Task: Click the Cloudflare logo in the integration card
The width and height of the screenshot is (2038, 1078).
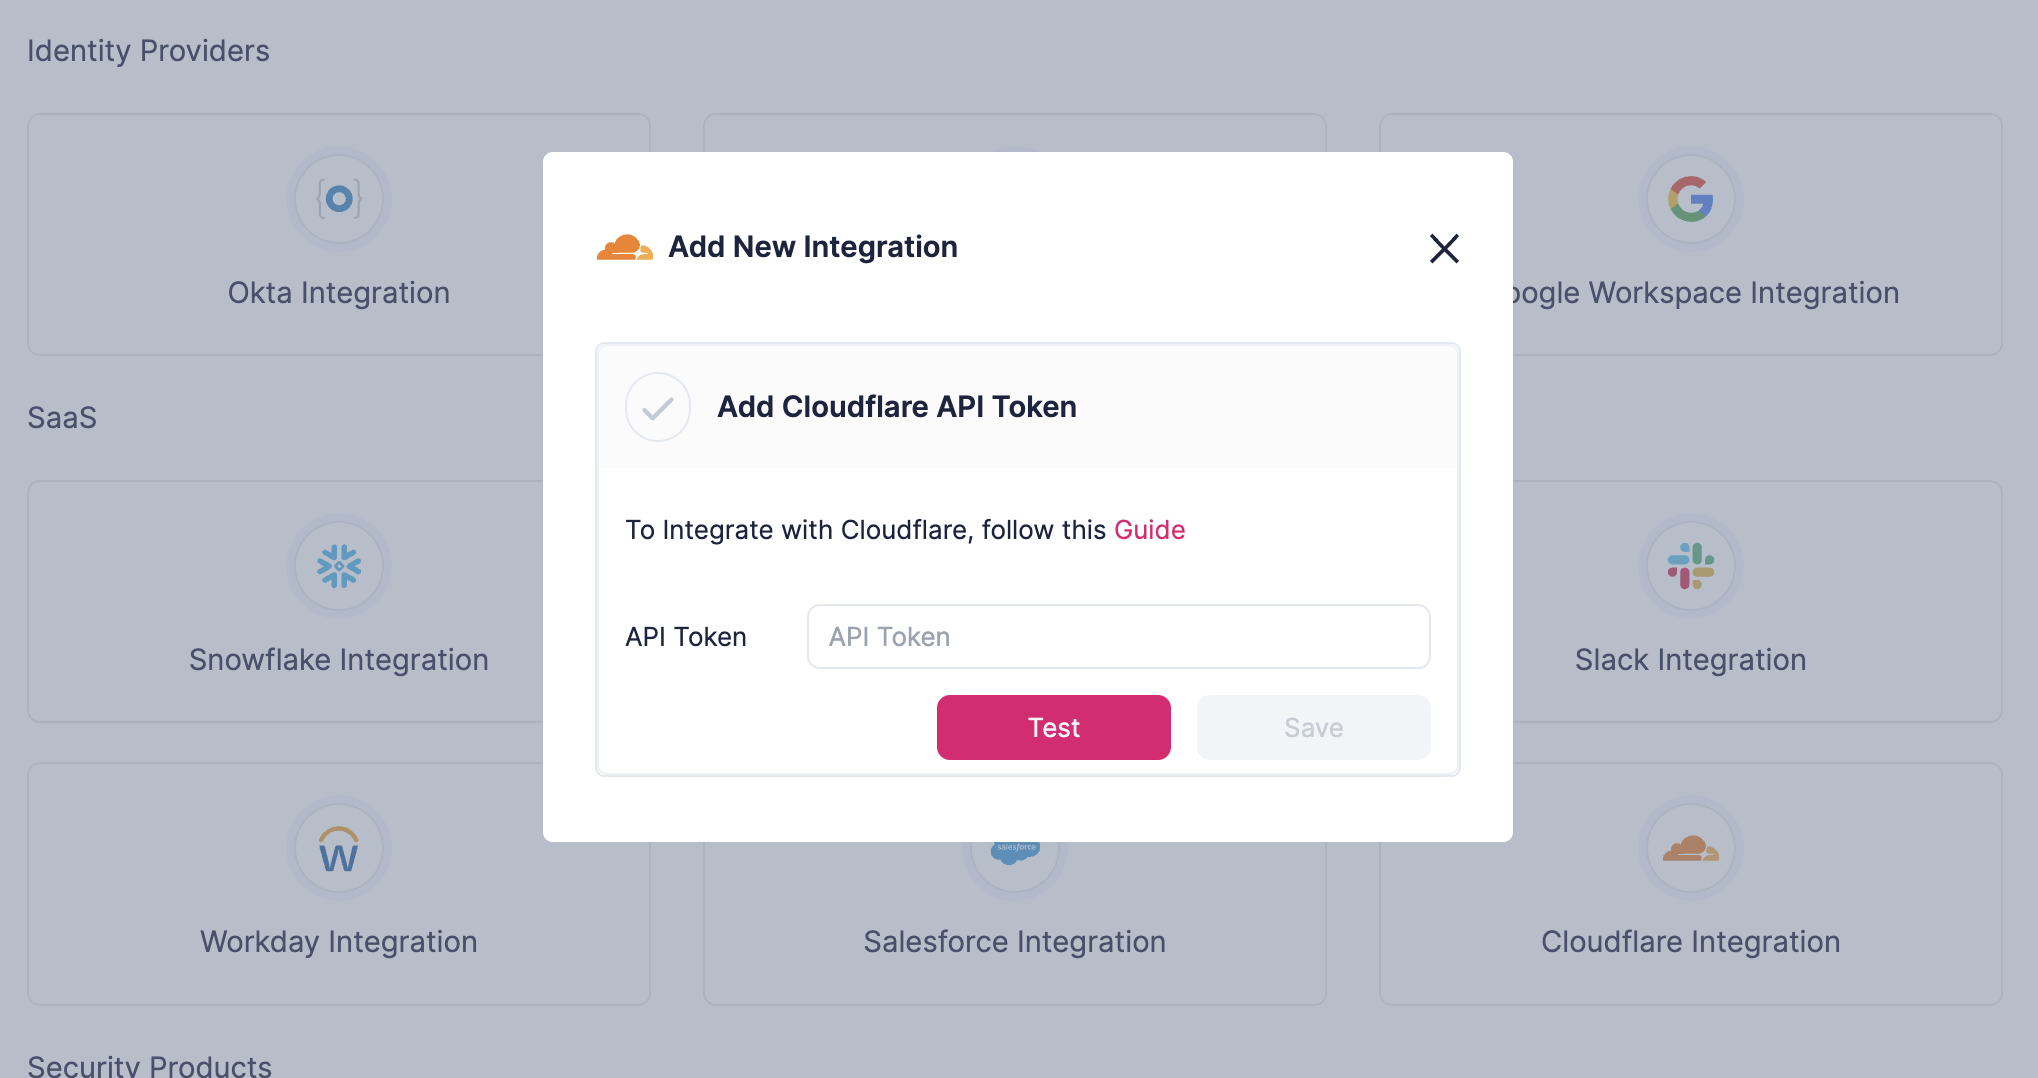Action: click(x=1690, y=849)
